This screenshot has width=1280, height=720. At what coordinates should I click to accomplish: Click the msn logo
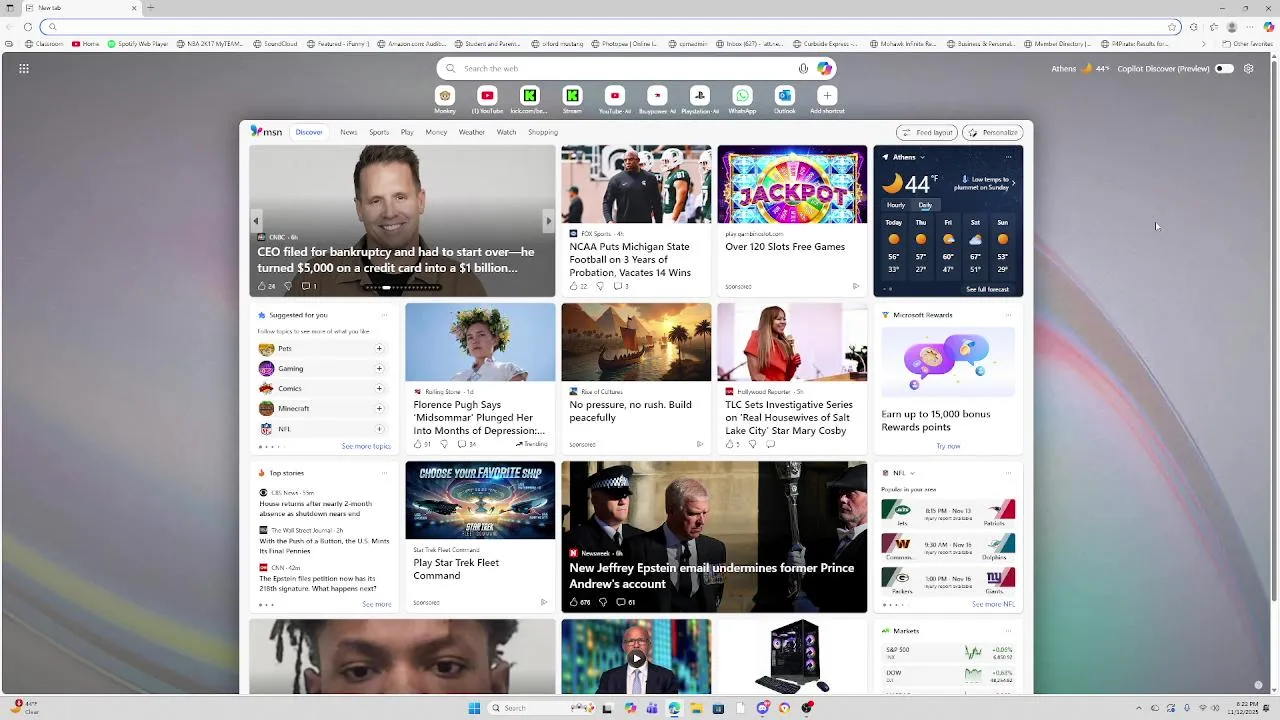(x=266, y=132)
